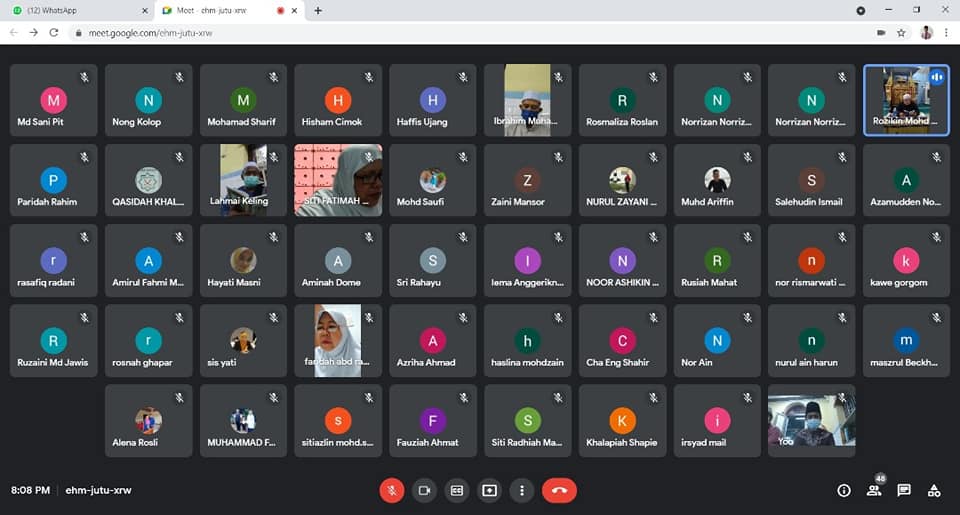
Task: Toggle the camera on or off
Action: pyautogui.click(x=424, y=490)
